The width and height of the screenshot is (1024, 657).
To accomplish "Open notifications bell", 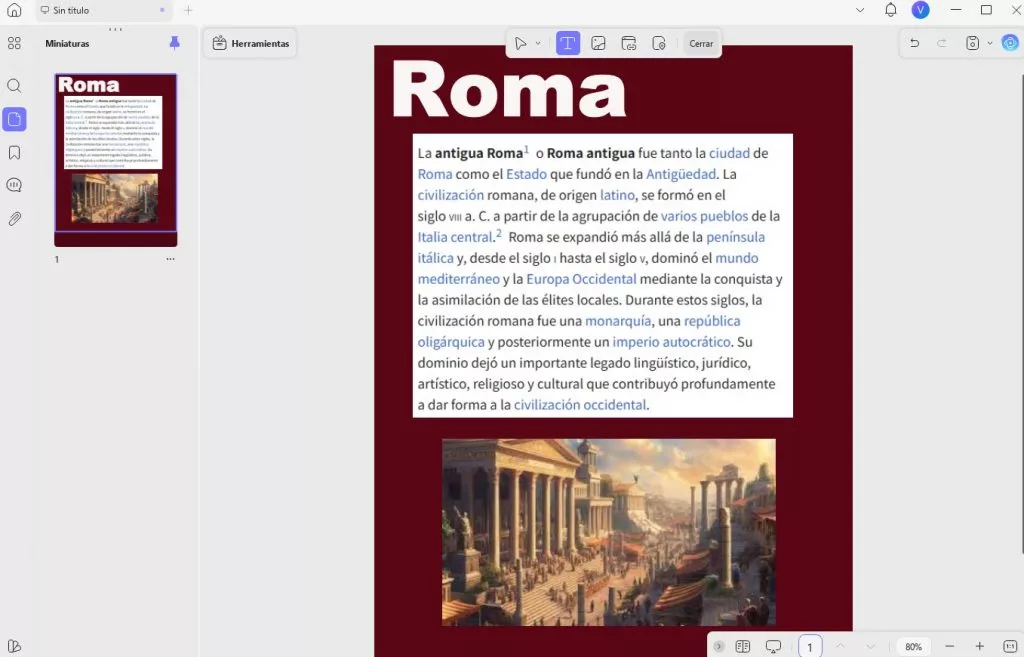I will pyautogui.click(x=891, y=10).
